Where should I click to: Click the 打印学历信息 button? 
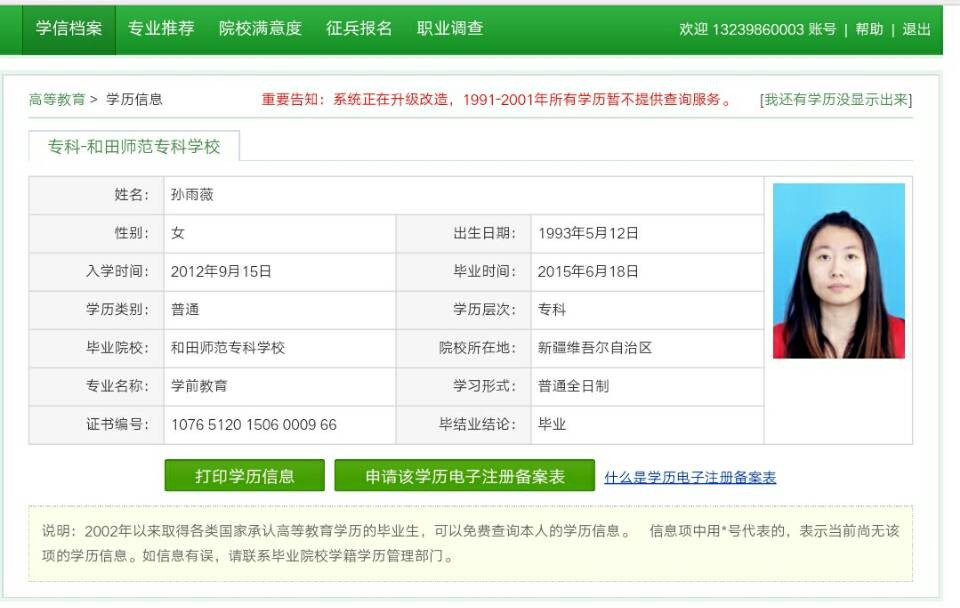pos(245,476)
